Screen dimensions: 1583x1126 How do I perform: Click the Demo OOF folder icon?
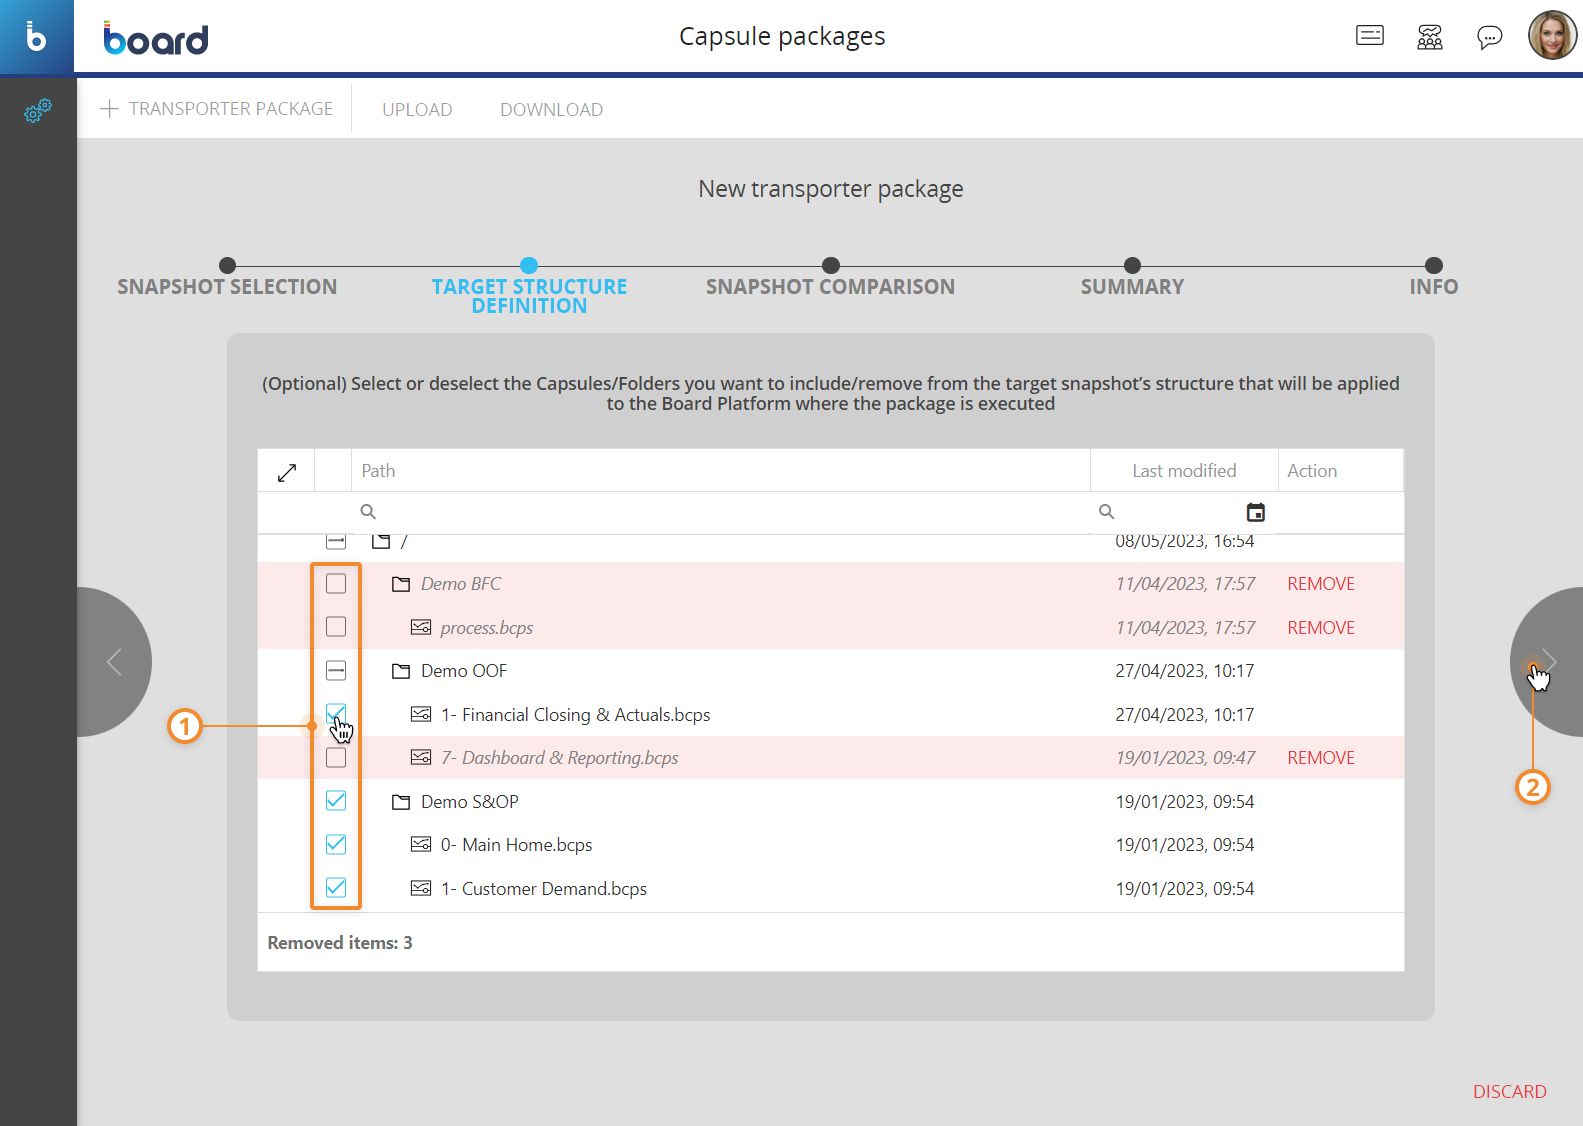click(x=401, y=671)
